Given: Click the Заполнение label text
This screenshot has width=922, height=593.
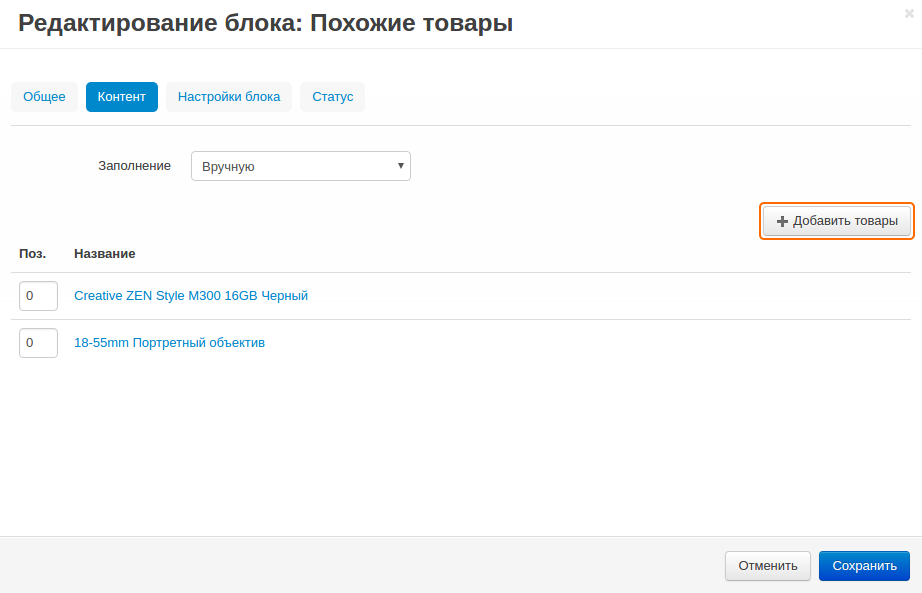Looking at the screenshot, I should tap(134, 165).
